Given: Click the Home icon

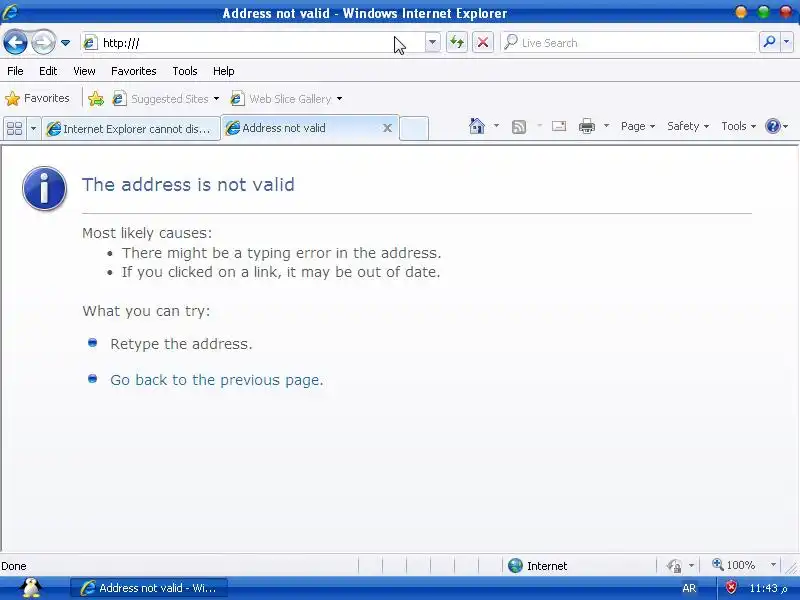Looking at the screenshot, I should tap(477, 126).
